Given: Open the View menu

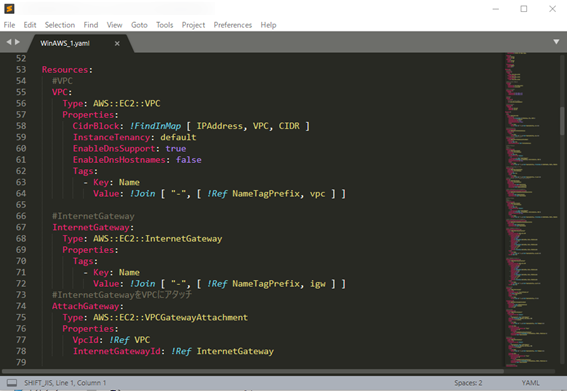Looking at the screenshot, I should tap(114, 25).
